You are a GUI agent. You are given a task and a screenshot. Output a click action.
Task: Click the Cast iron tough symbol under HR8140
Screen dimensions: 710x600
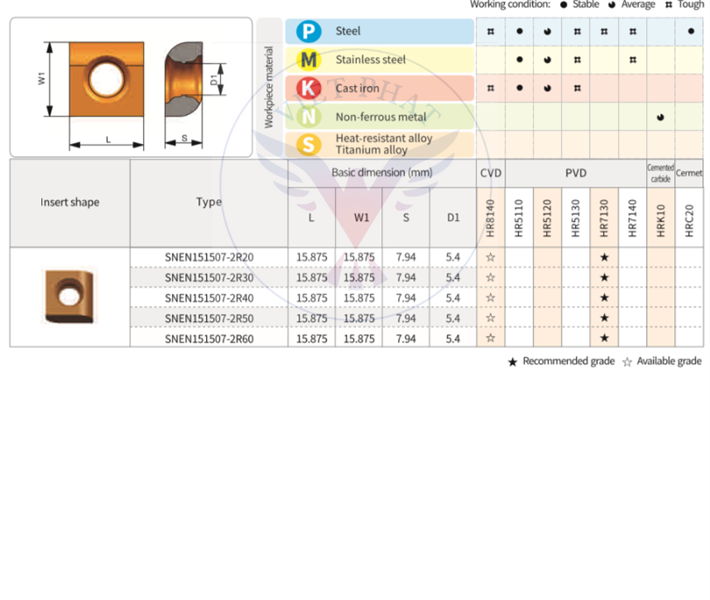490,88
